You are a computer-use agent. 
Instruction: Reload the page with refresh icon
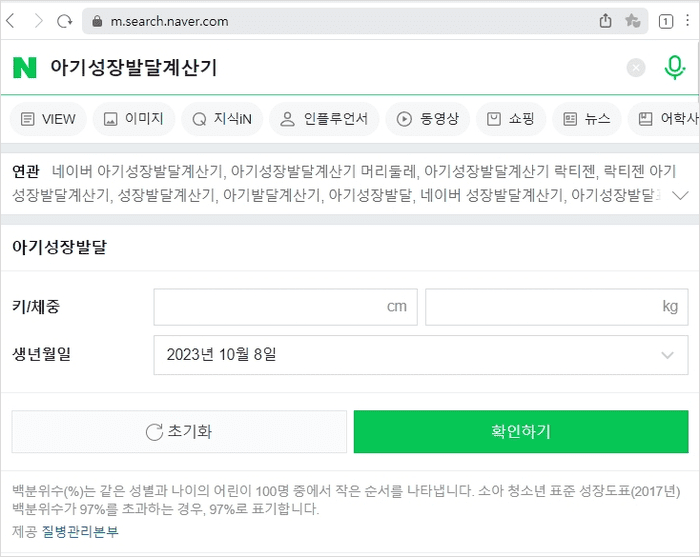[65, 21]
